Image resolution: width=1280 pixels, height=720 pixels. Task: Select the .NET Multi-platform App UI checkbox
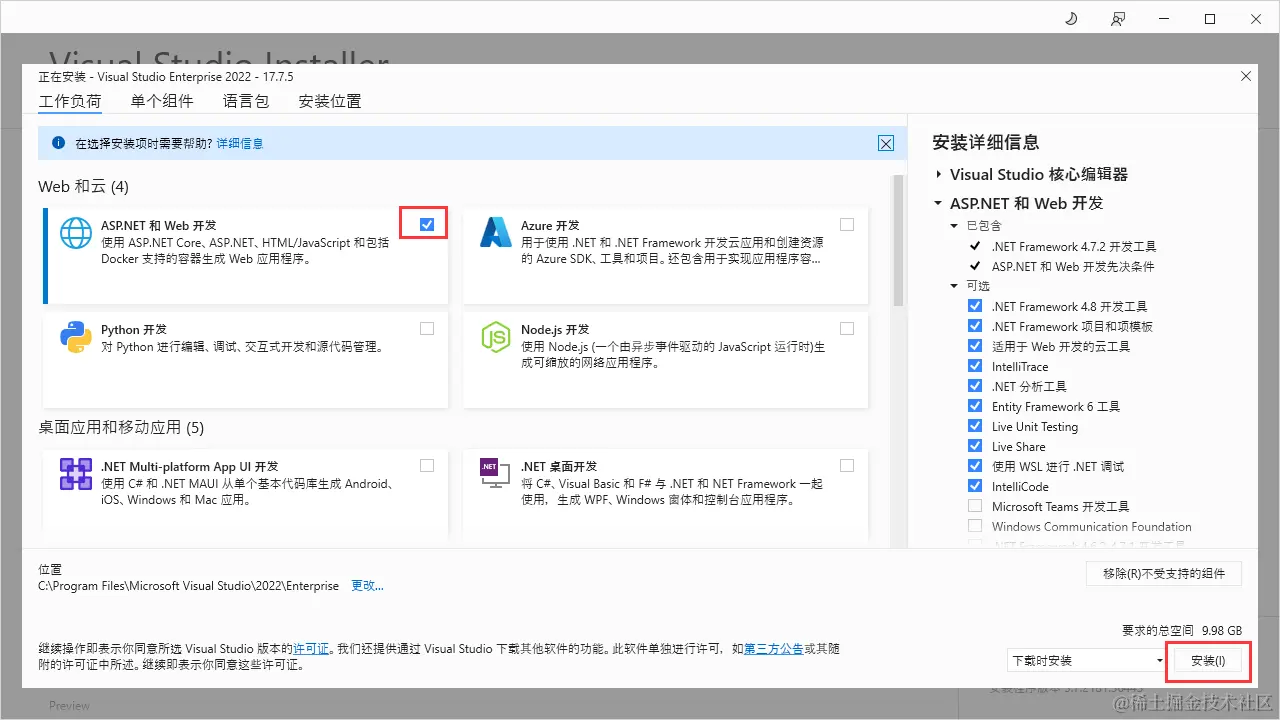point(427,465)
